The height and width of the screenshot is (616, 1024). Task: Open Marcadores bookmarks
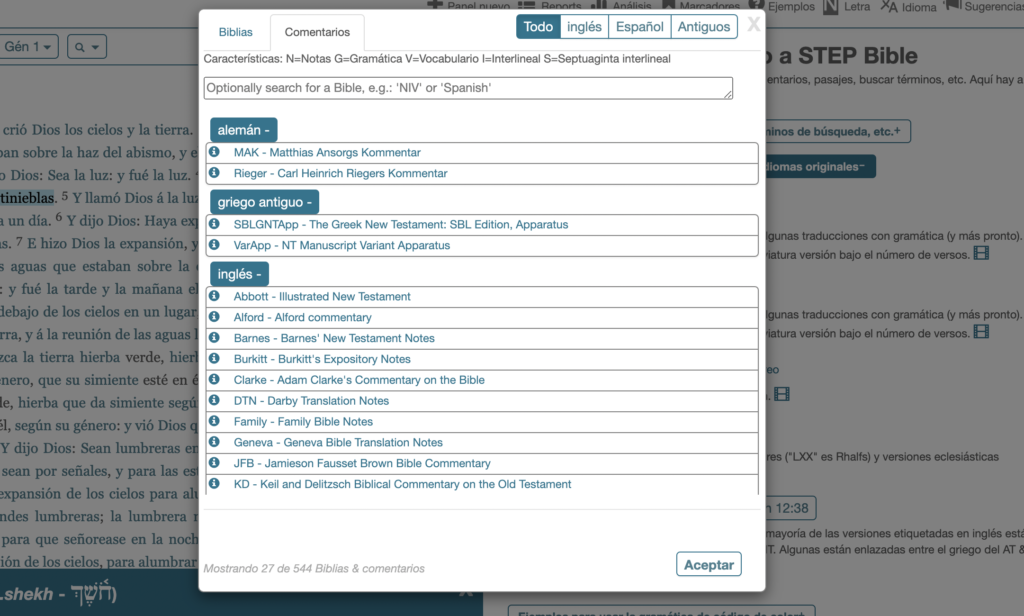pos(711,4)
